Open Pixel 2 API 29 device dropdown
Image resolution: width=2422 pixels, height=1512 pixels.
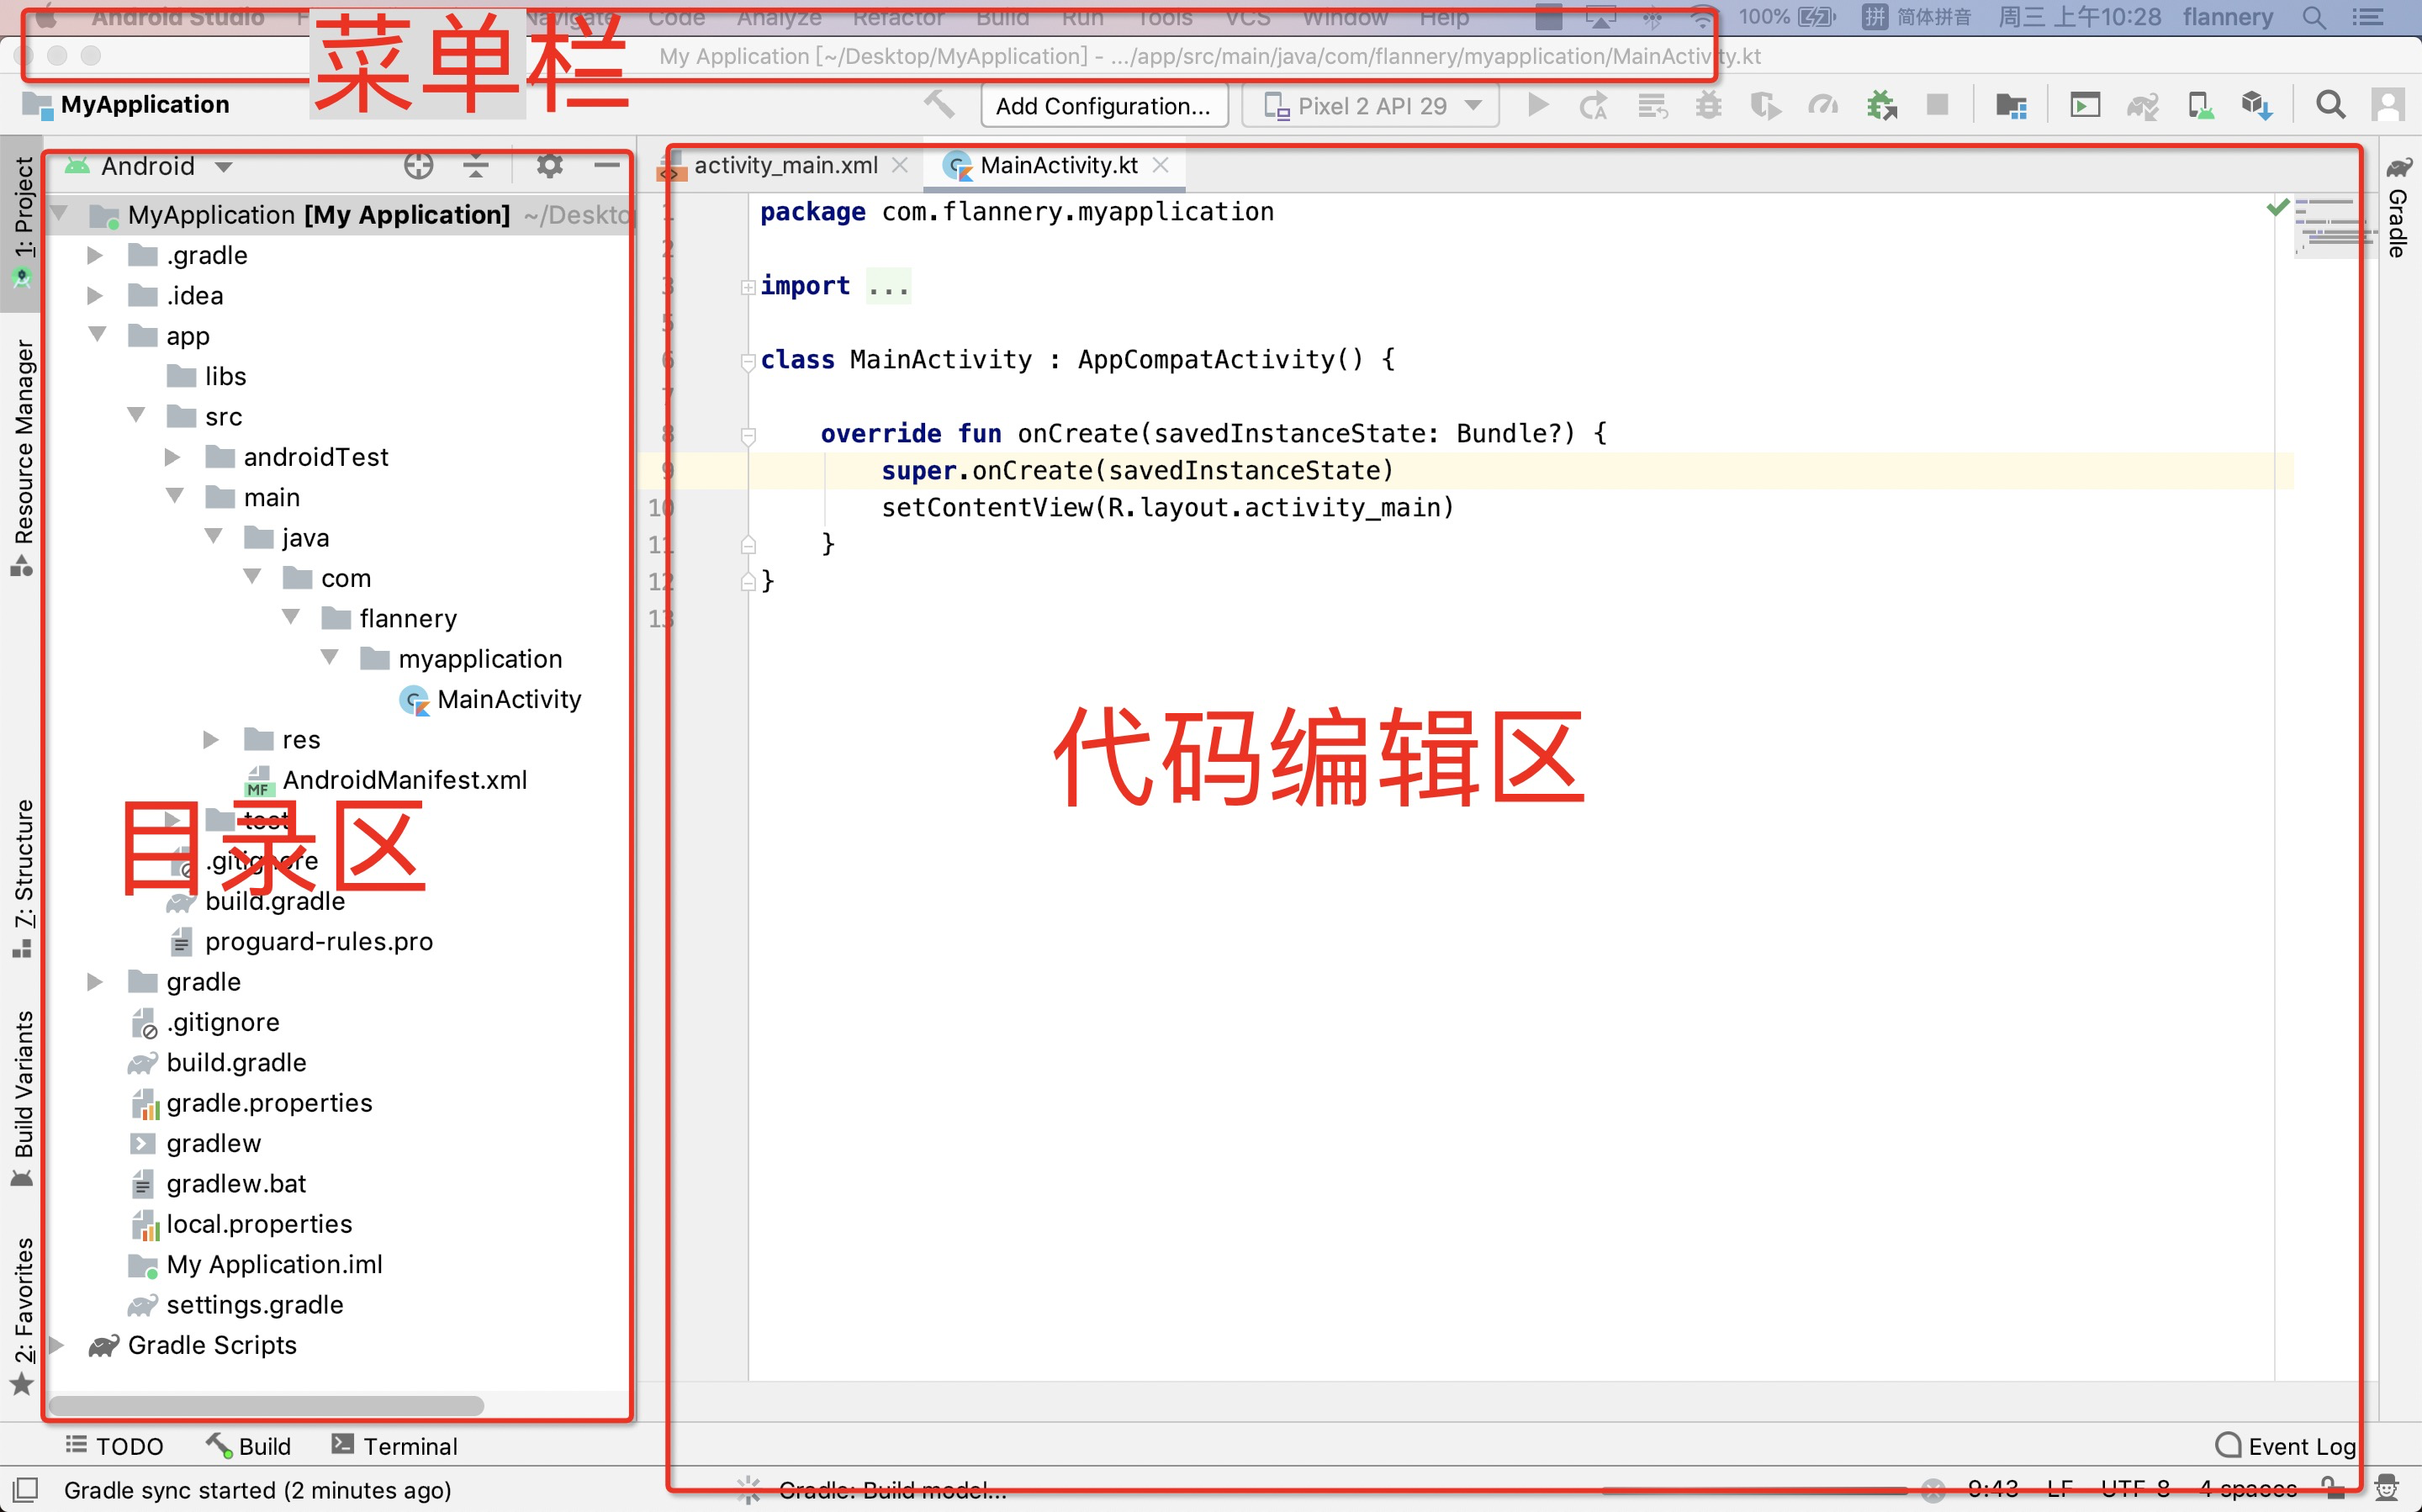[1370, 106]
